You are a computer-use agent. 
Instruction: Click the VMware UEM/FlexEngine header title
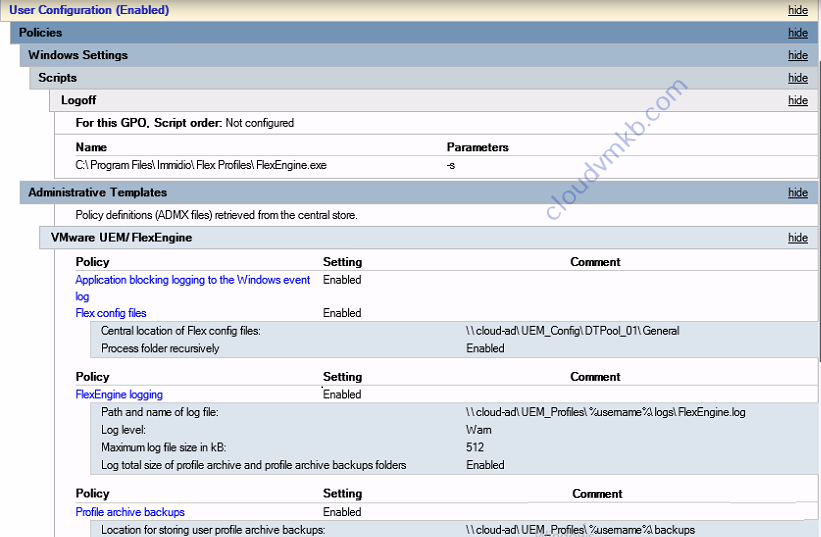point(121,238)
